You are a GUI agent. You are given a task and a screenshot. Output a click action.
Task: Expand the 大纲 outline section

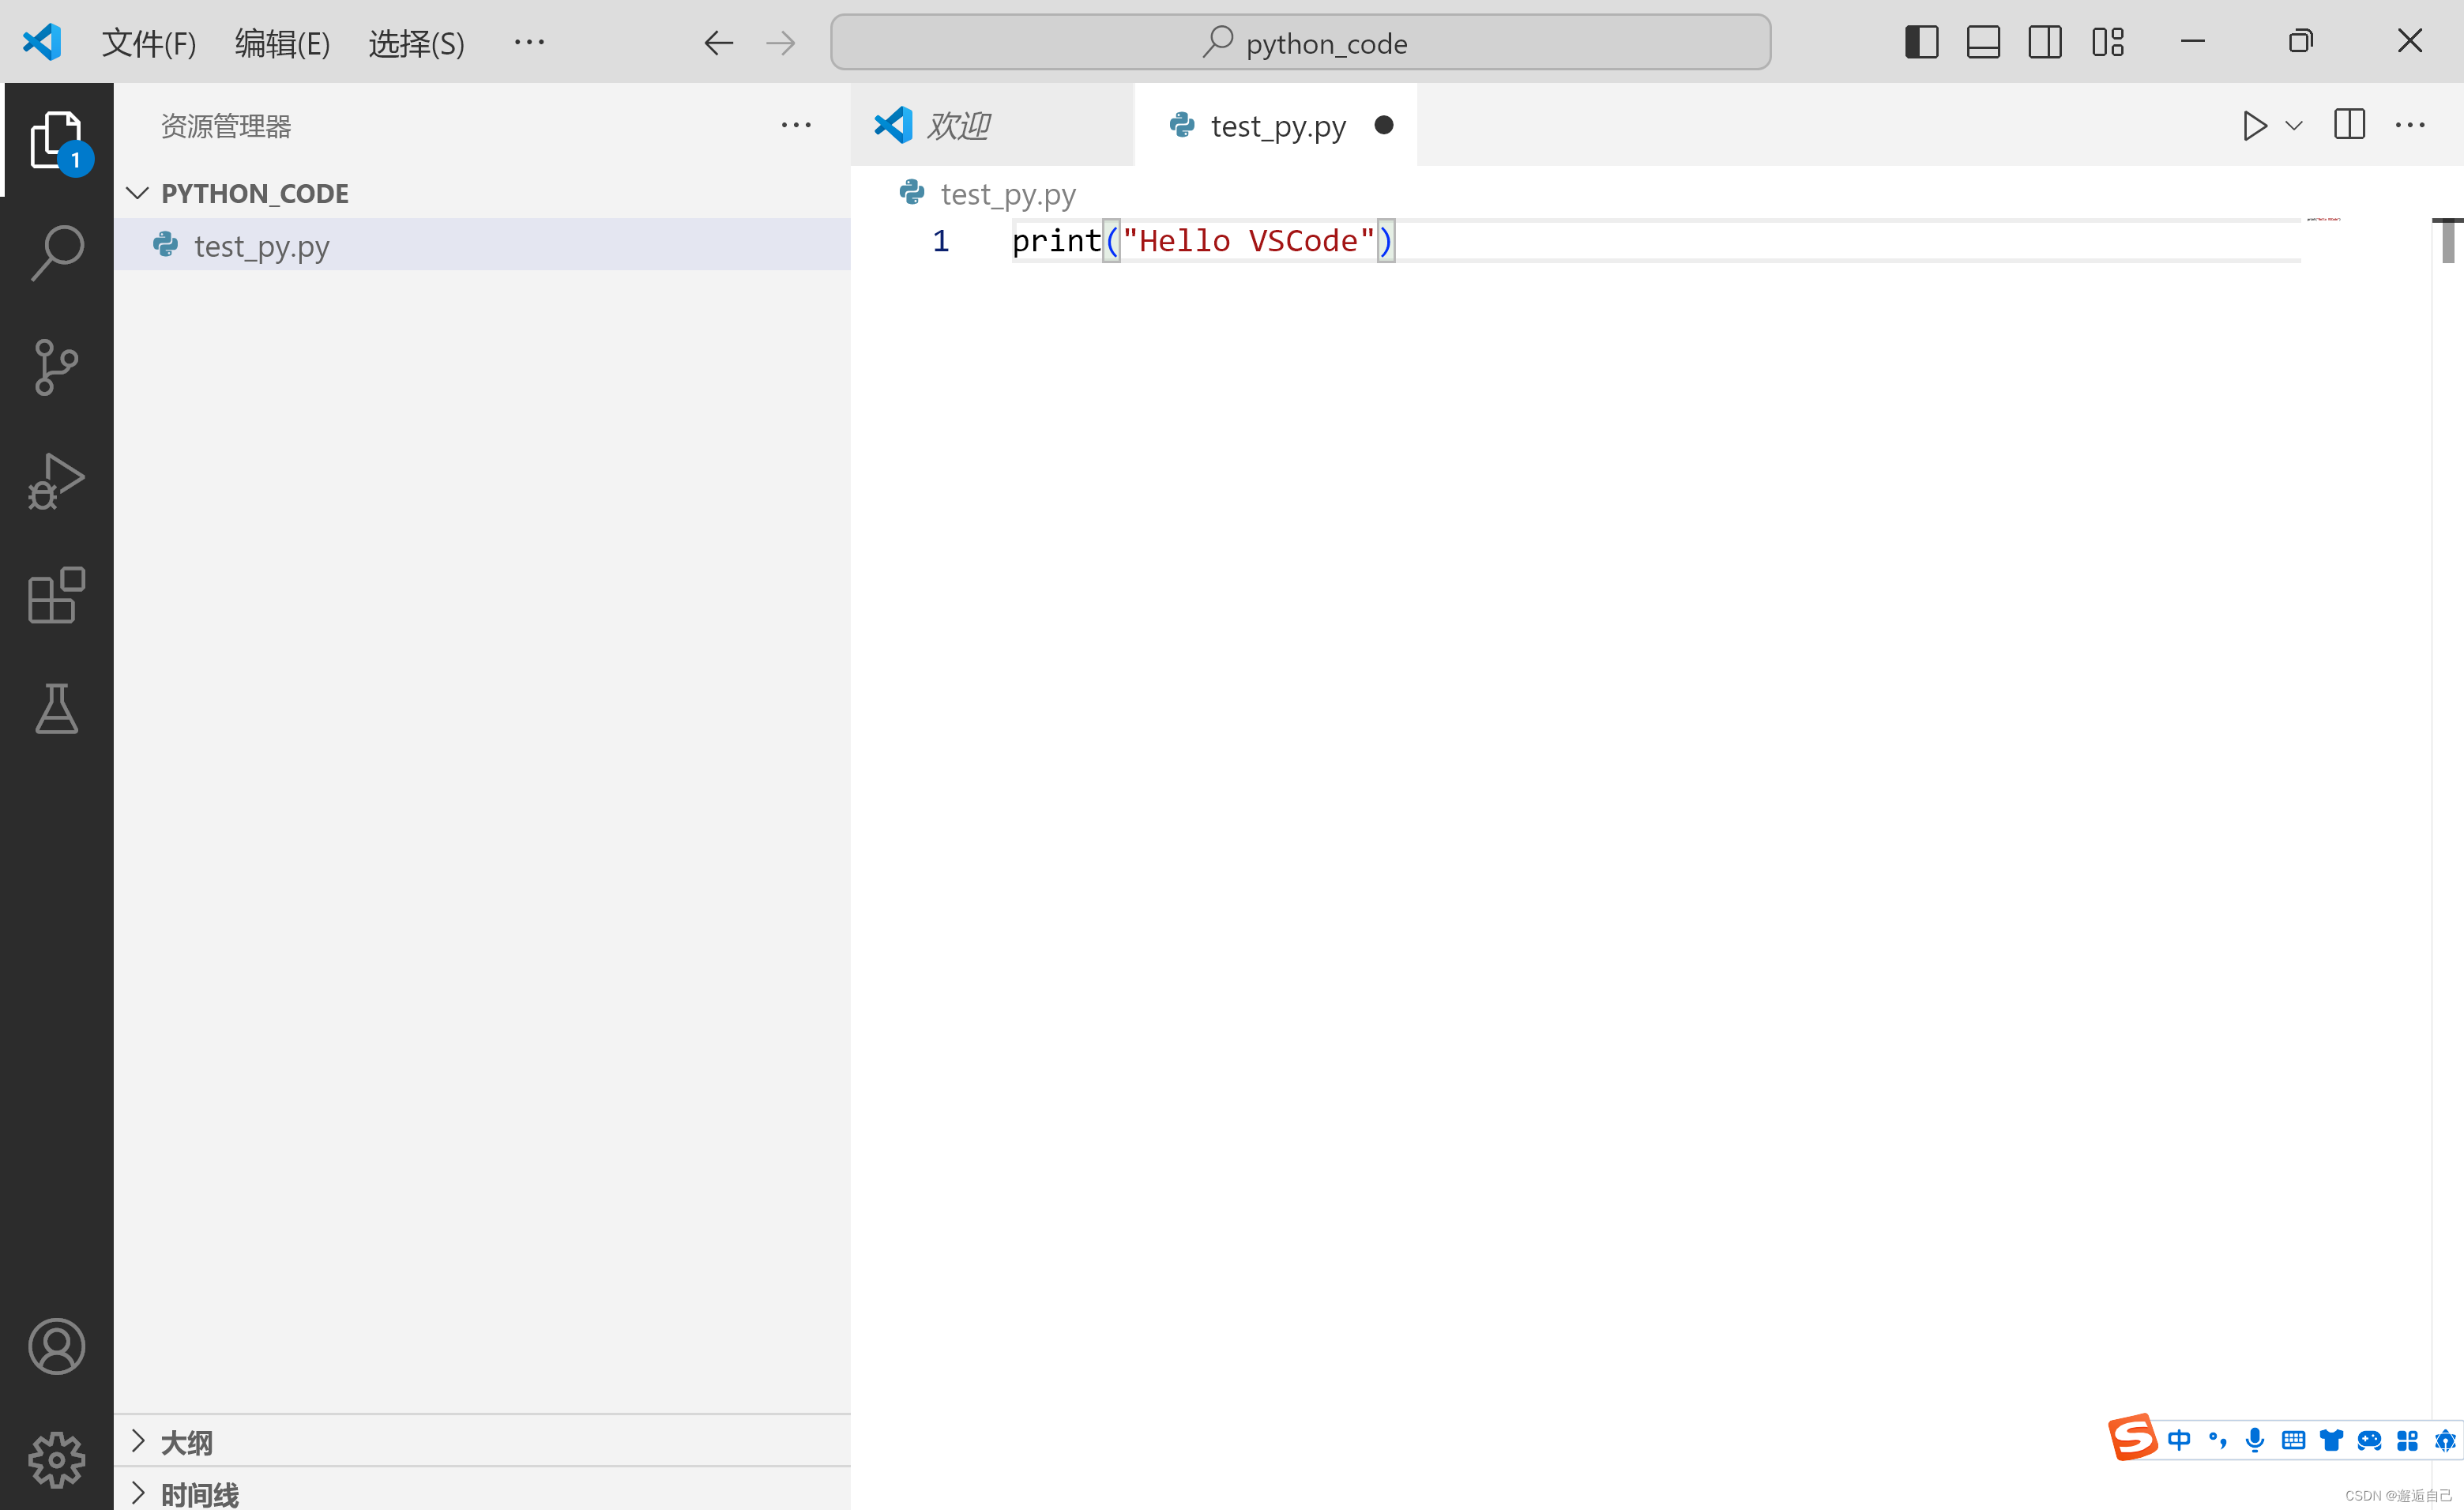(138, 1441)
